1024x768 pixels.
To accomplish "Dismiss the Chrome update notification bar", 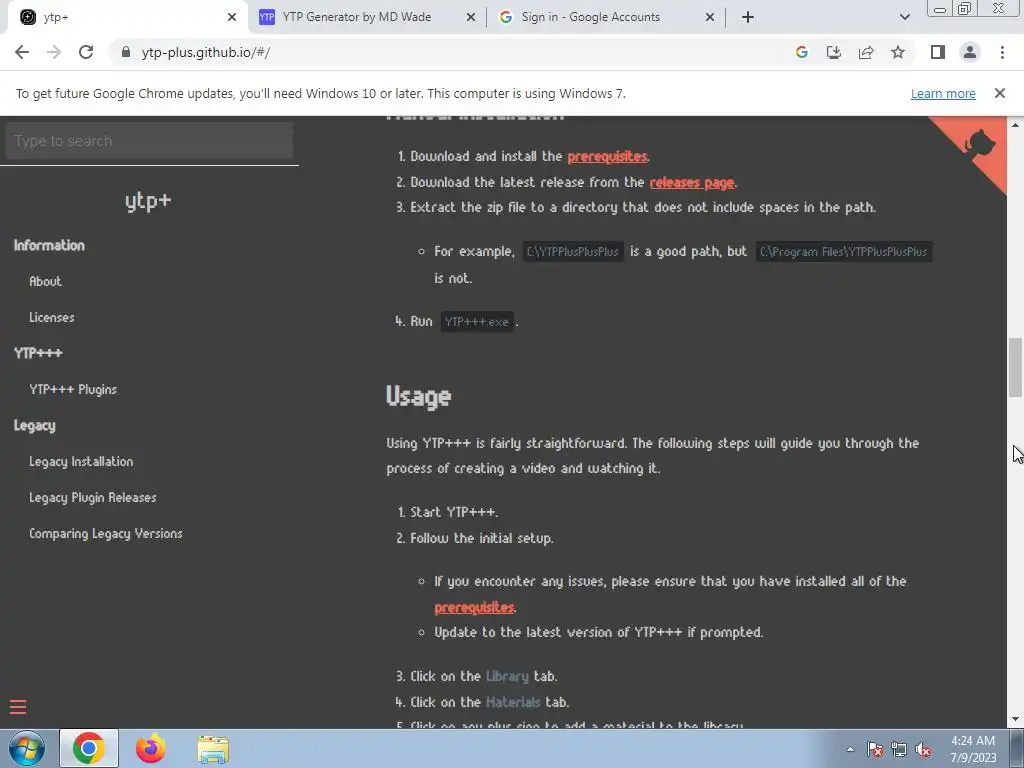I will point(999,93).
